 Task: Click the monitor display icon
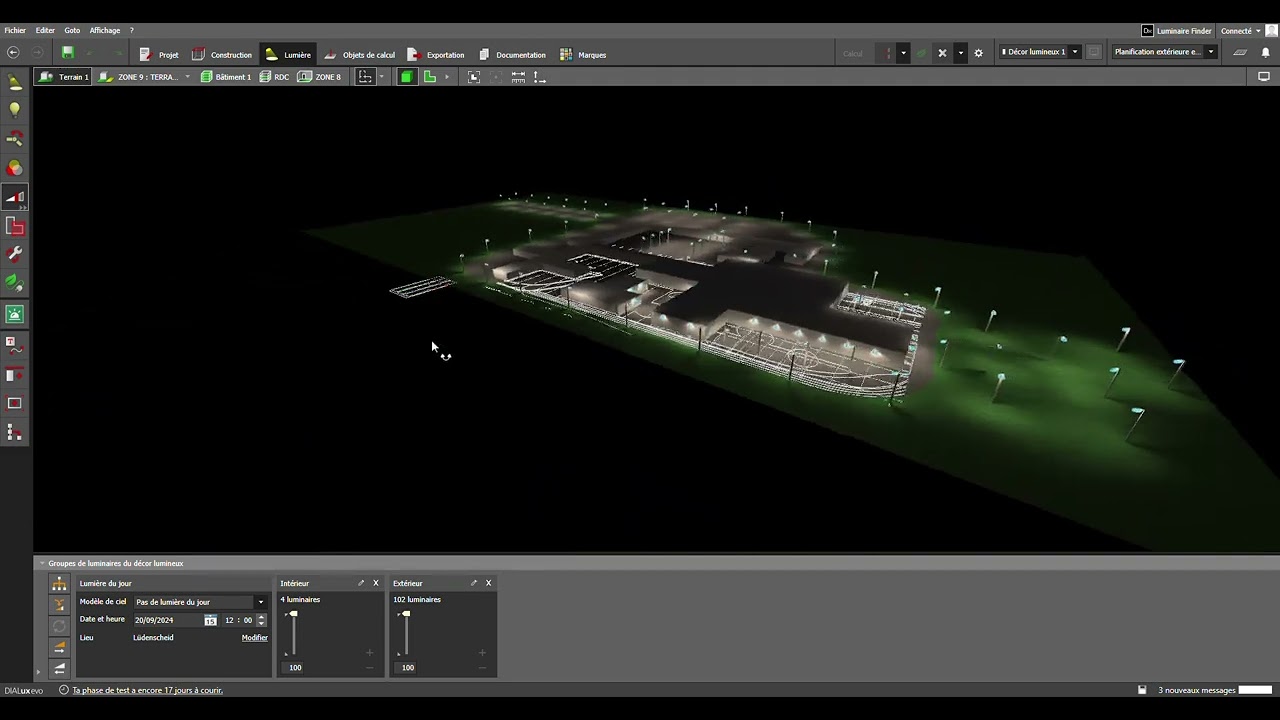click(x=1264, y=77)
